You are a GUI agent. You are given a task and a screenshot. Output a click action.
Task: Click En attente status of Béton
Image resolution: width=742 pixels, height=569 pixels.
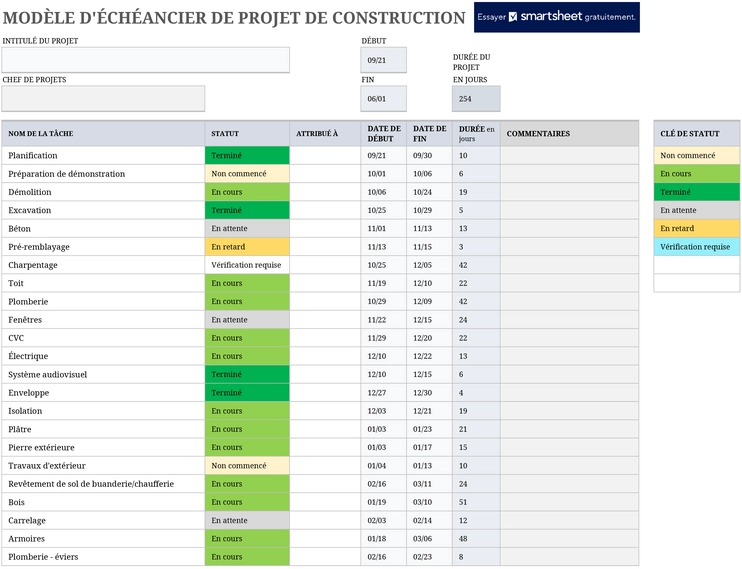pyautogui.click(x=247, y=228)
